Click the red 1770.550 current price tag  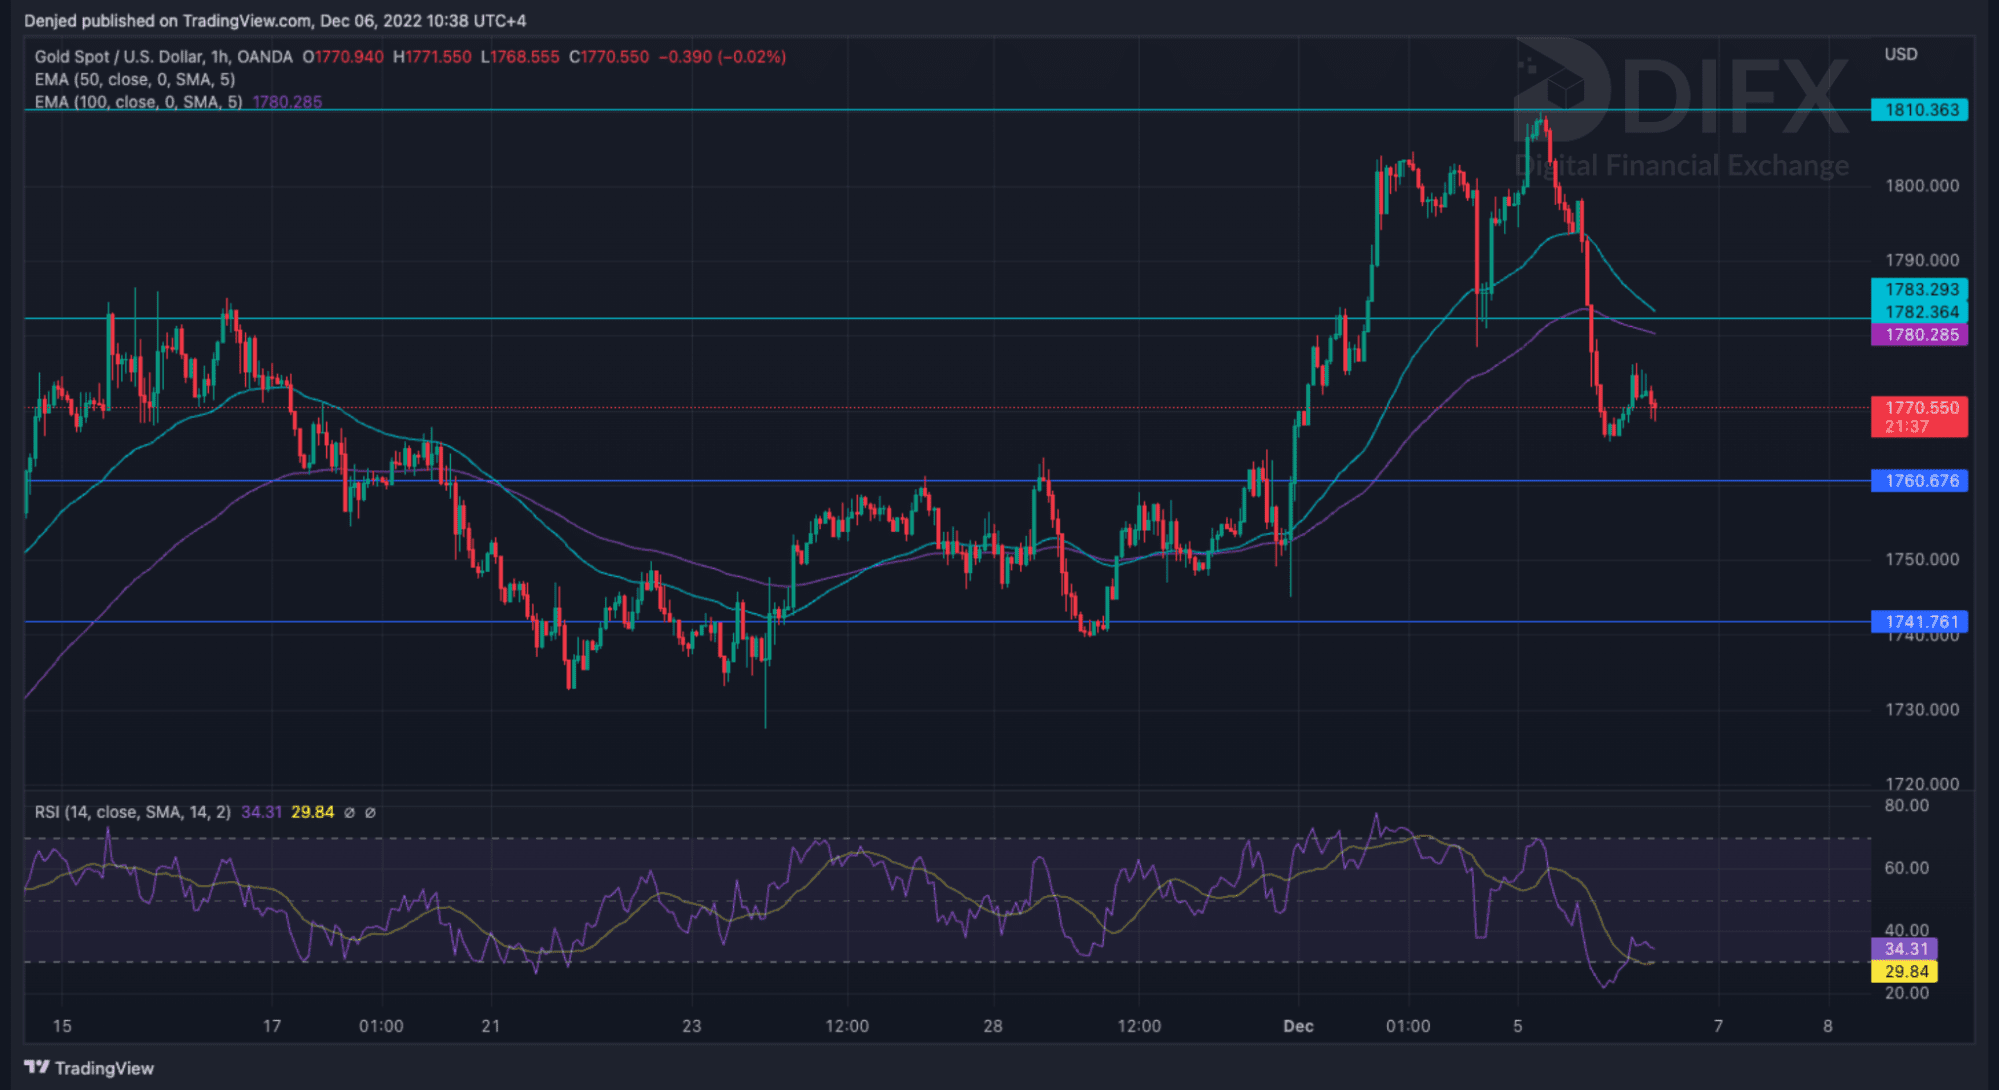pyautogui.click(x=1920, y=416)
